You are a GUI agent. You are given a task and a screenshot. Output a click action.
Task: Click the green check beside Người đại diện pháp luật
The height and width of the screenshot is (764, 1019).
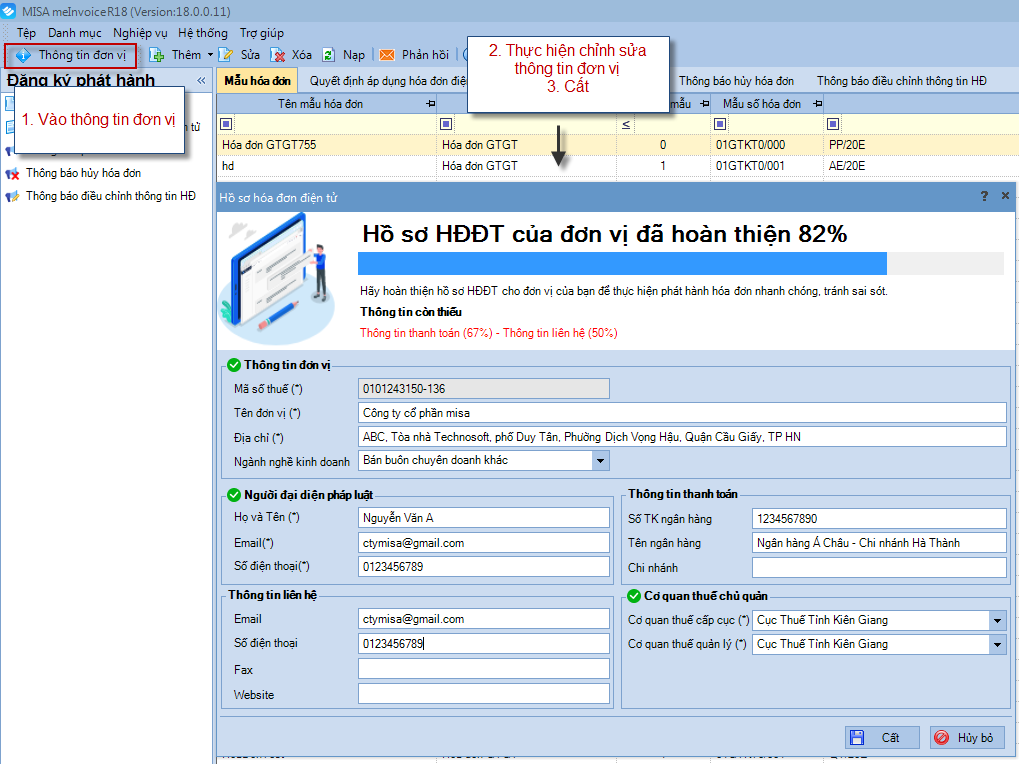click(234, 495)
